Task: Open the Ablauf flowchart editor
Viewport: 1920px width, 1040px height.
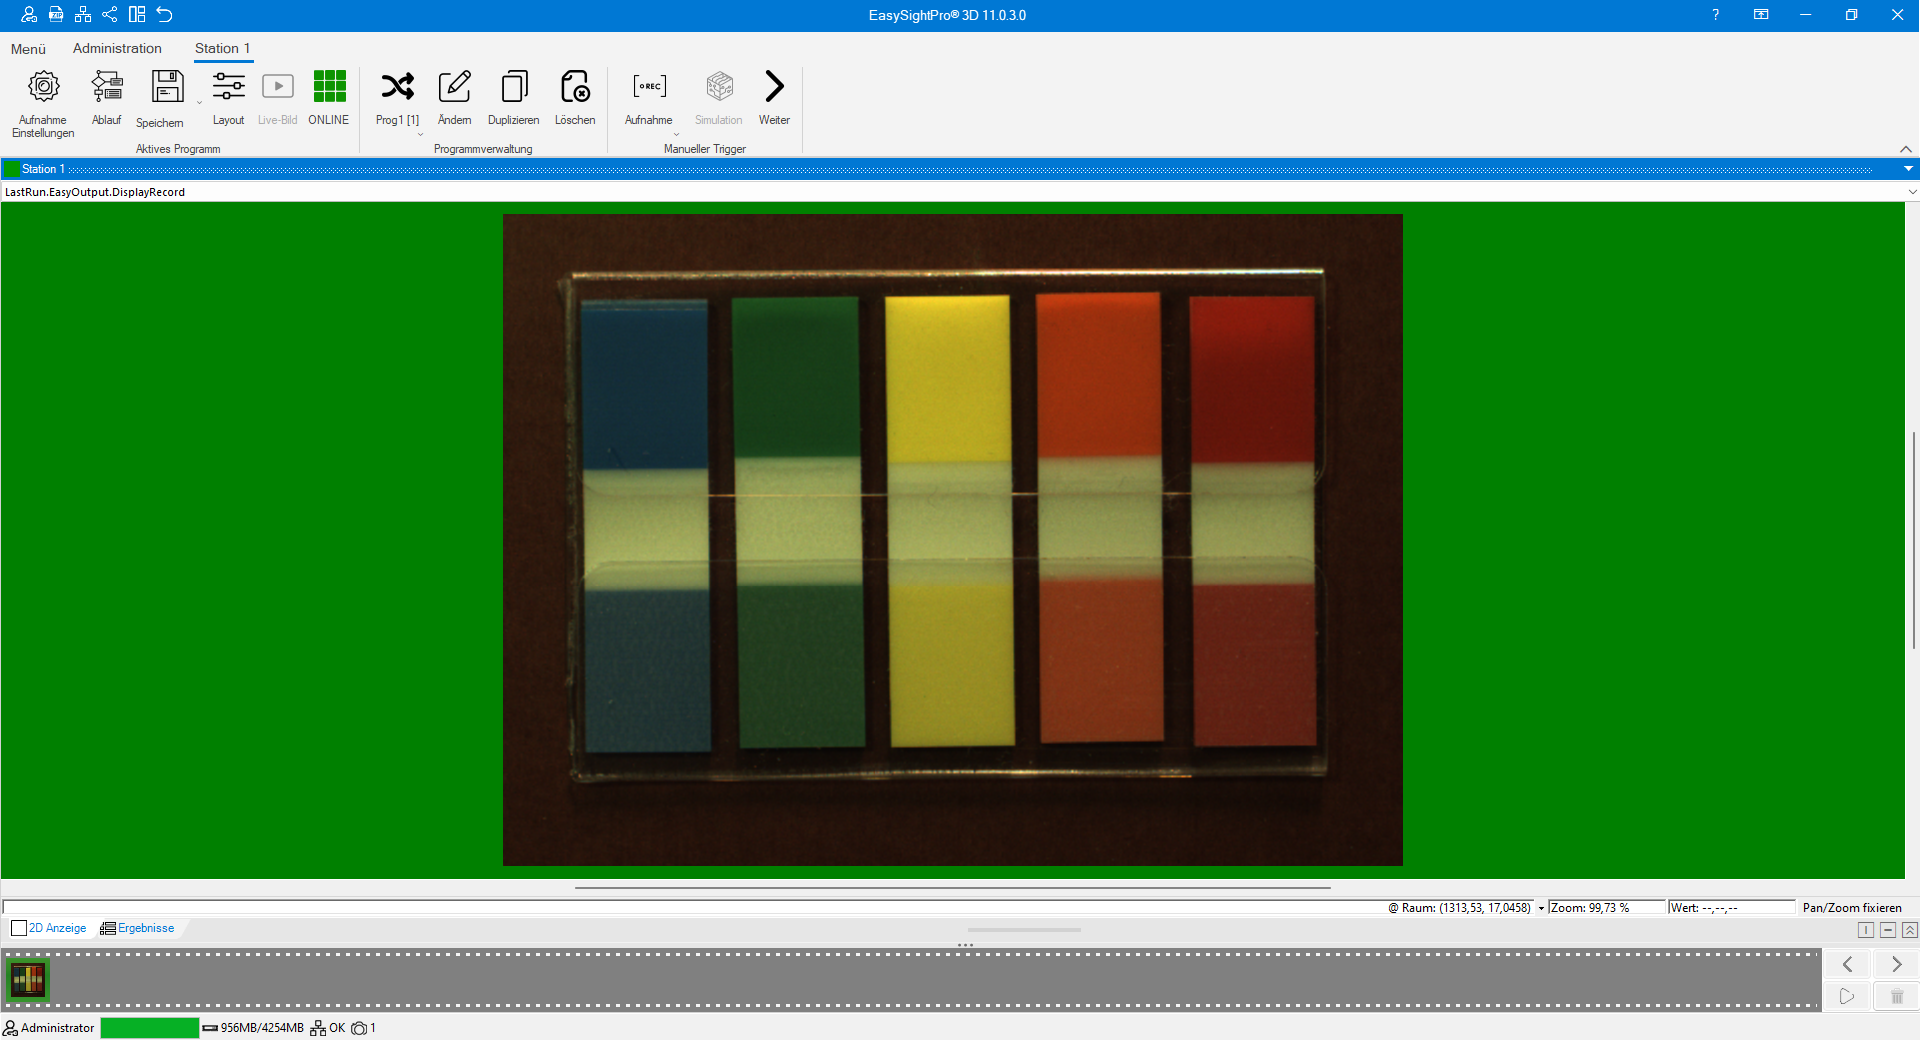Action: pyautogui.click(x=106, y=87)
